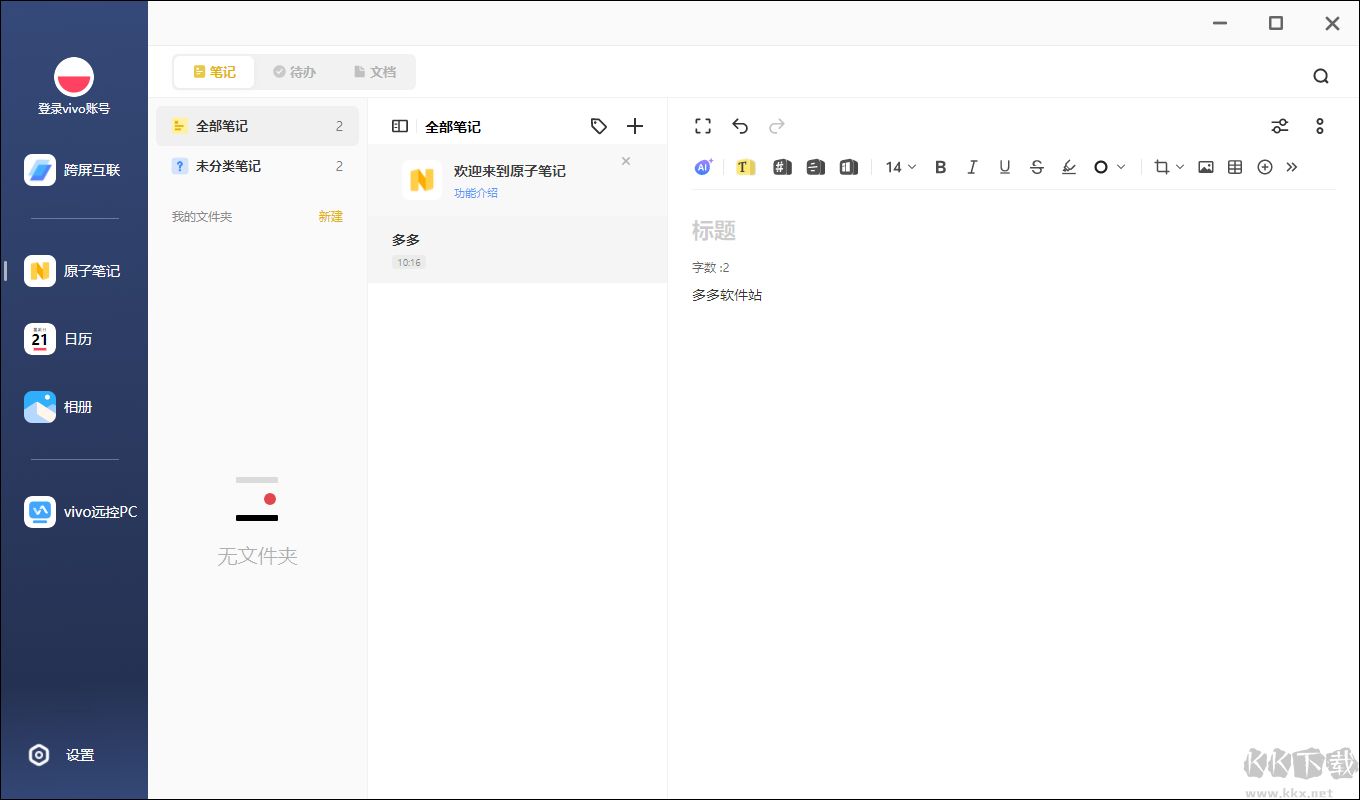The image size is (1360, 800).
Task: Select the column layout style icon
Action: [x=848, y=167]
